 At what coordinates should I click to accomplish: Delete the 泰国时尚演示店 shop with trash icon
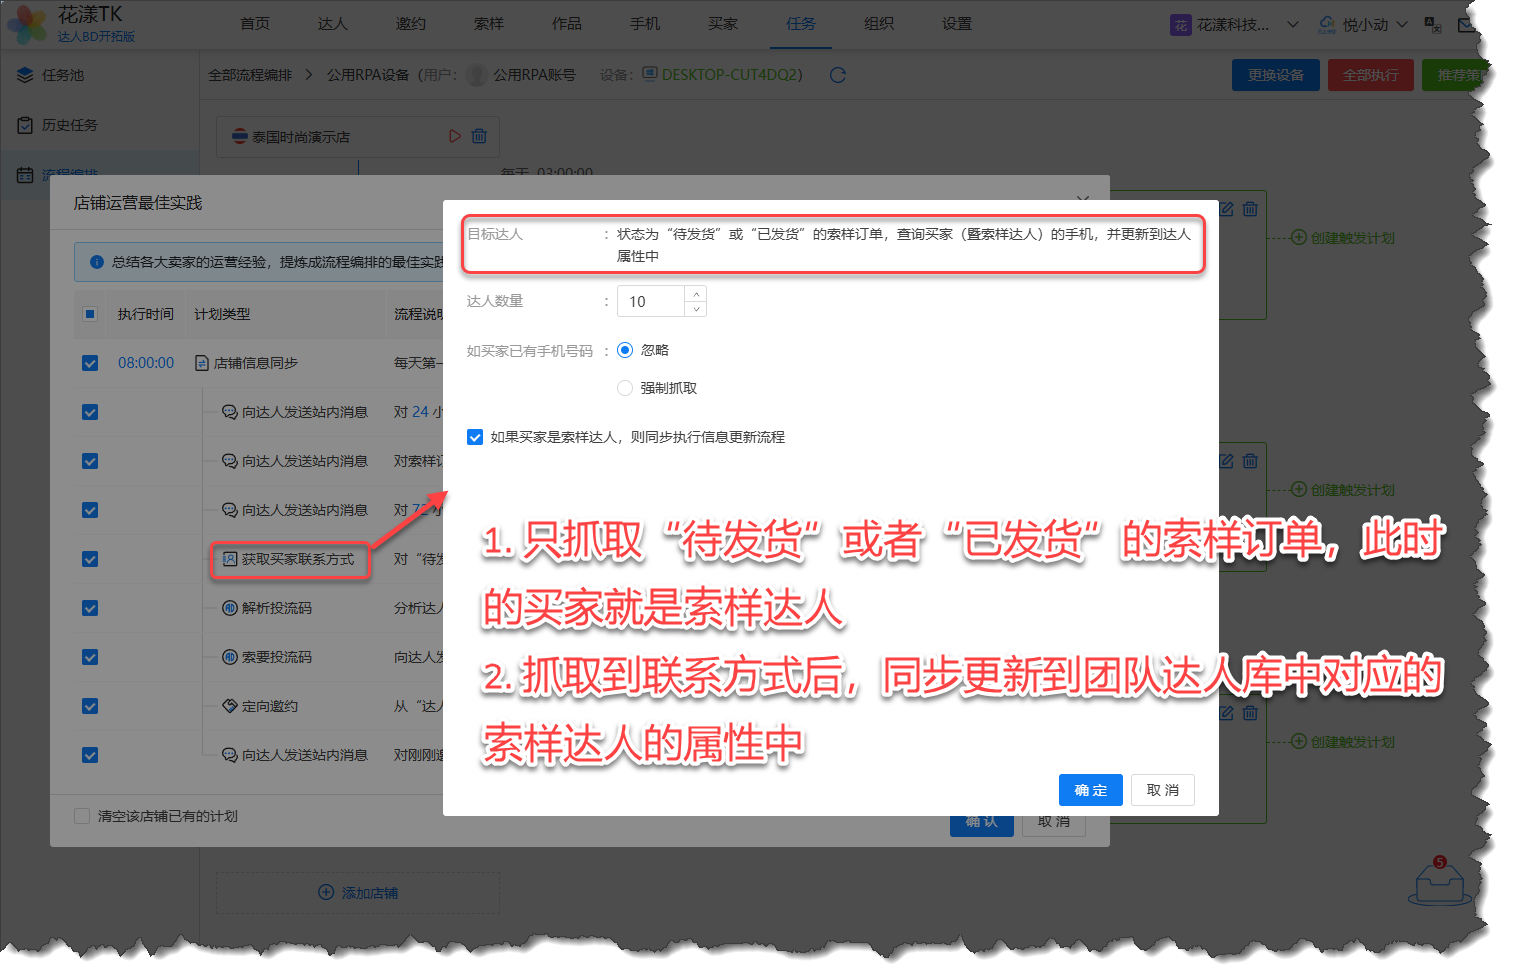point(479,136)
